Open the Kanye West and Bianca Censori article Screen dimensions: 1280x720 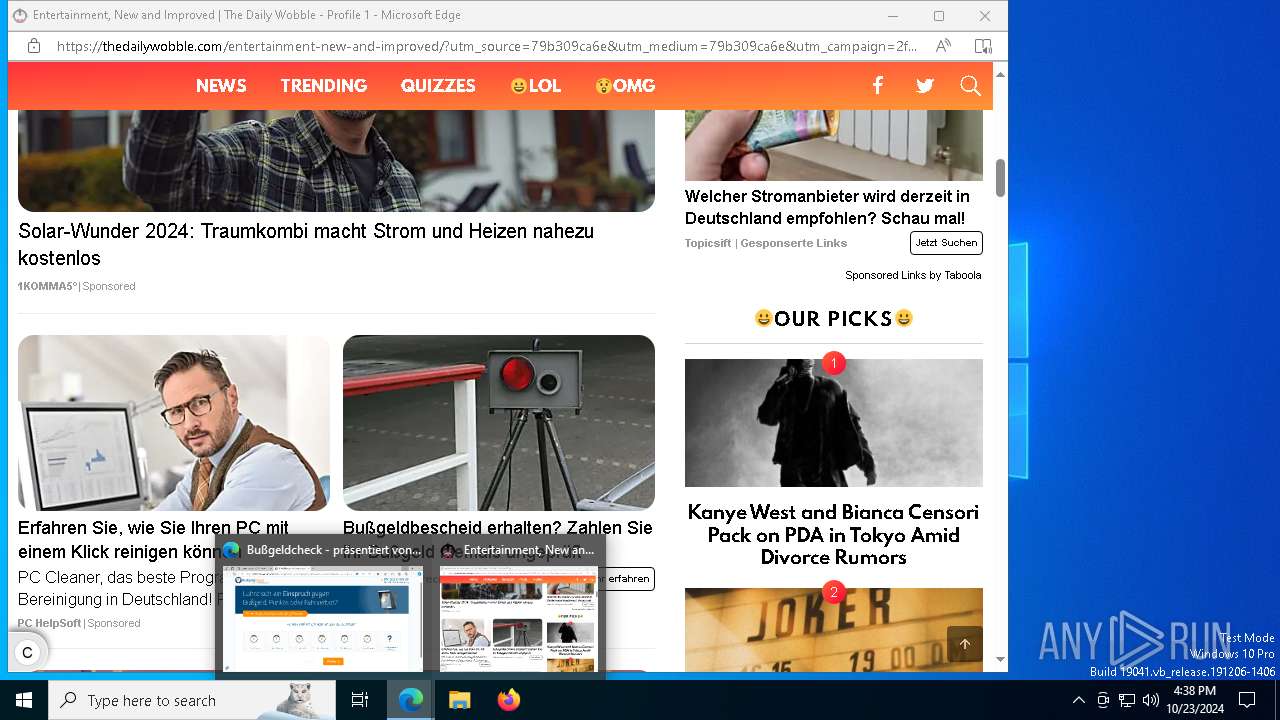[833, 535]
